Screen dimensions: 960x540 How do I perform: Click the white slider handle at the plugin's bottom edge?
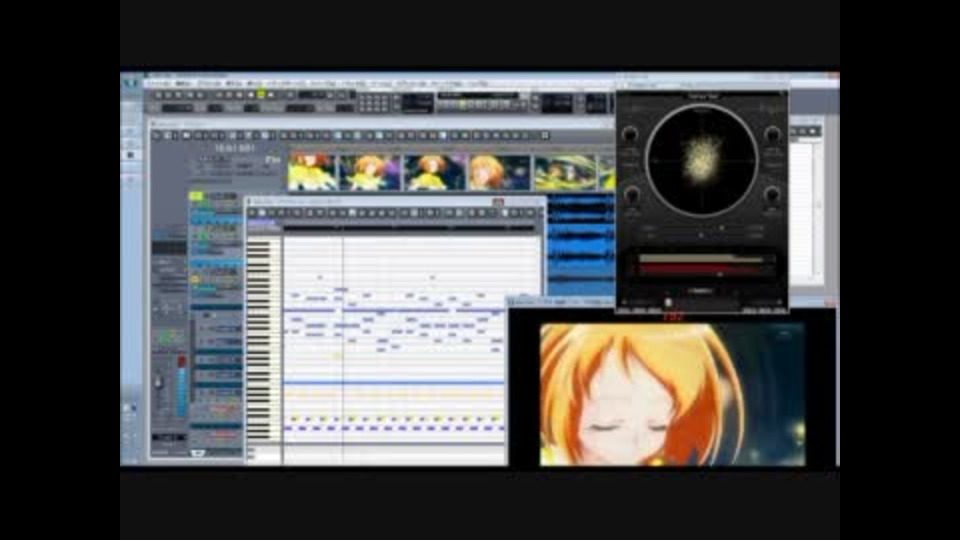pyautogui.click(x=668, y=302)
